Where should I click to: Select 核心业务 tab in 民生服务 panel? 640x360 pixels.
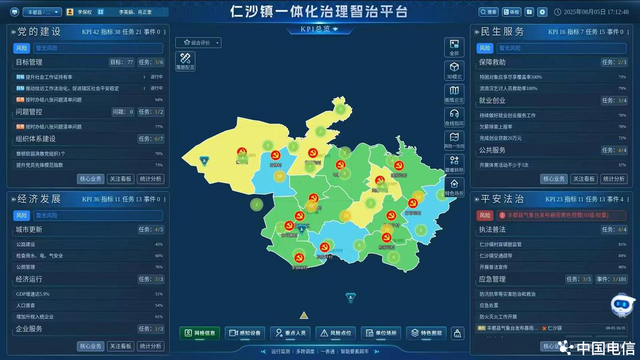click(x=554, y=179)
